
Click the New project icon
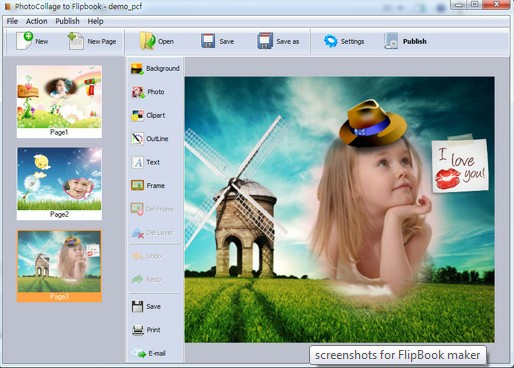(x=24, y=41)
